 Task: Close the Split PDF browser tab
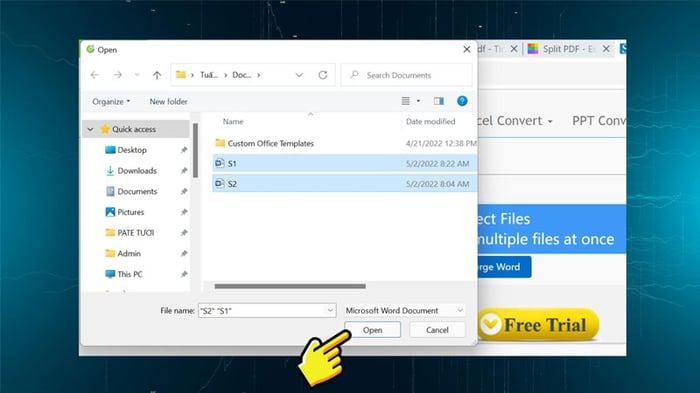(x=606, y=49)
